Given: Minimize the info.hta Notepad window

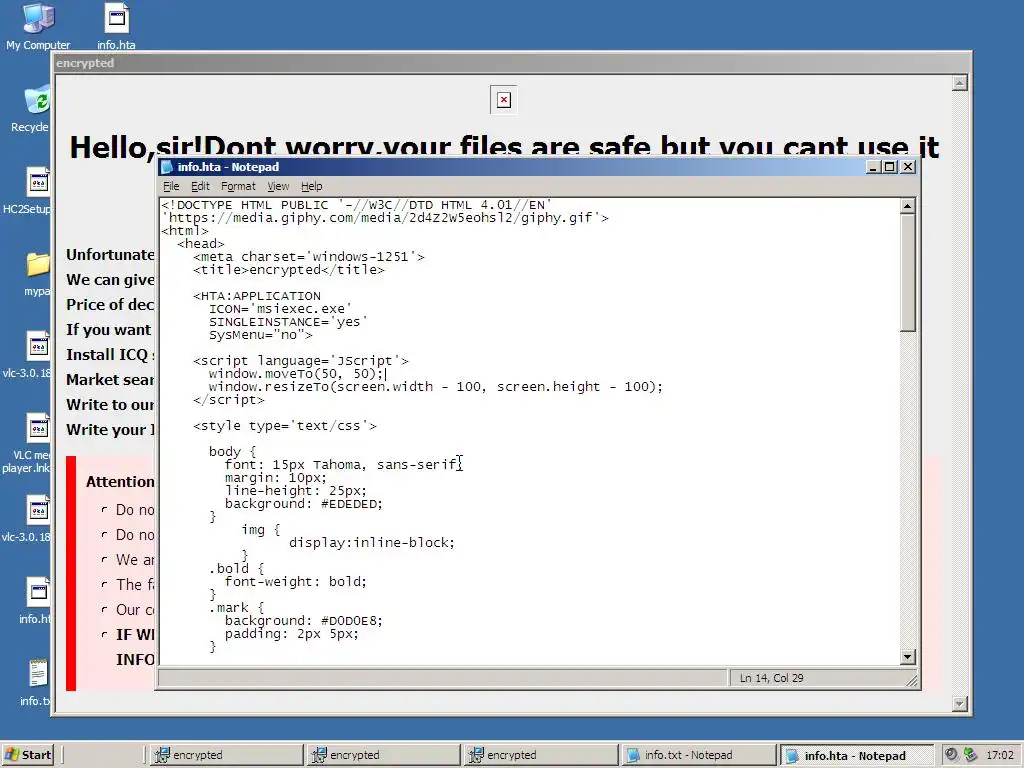Looking at the screenshot, I should coord(874,167).
